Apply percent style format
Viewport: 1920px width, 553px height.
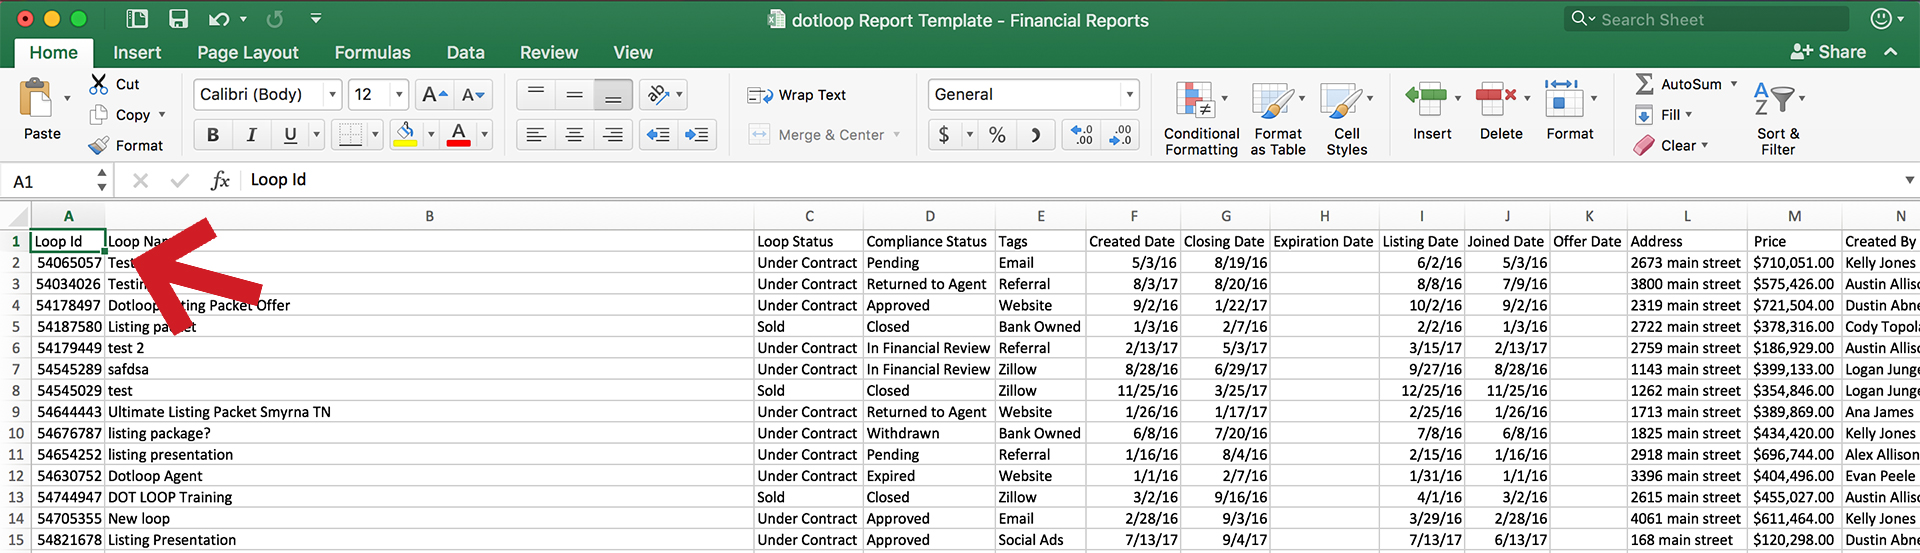click(997, 134)
